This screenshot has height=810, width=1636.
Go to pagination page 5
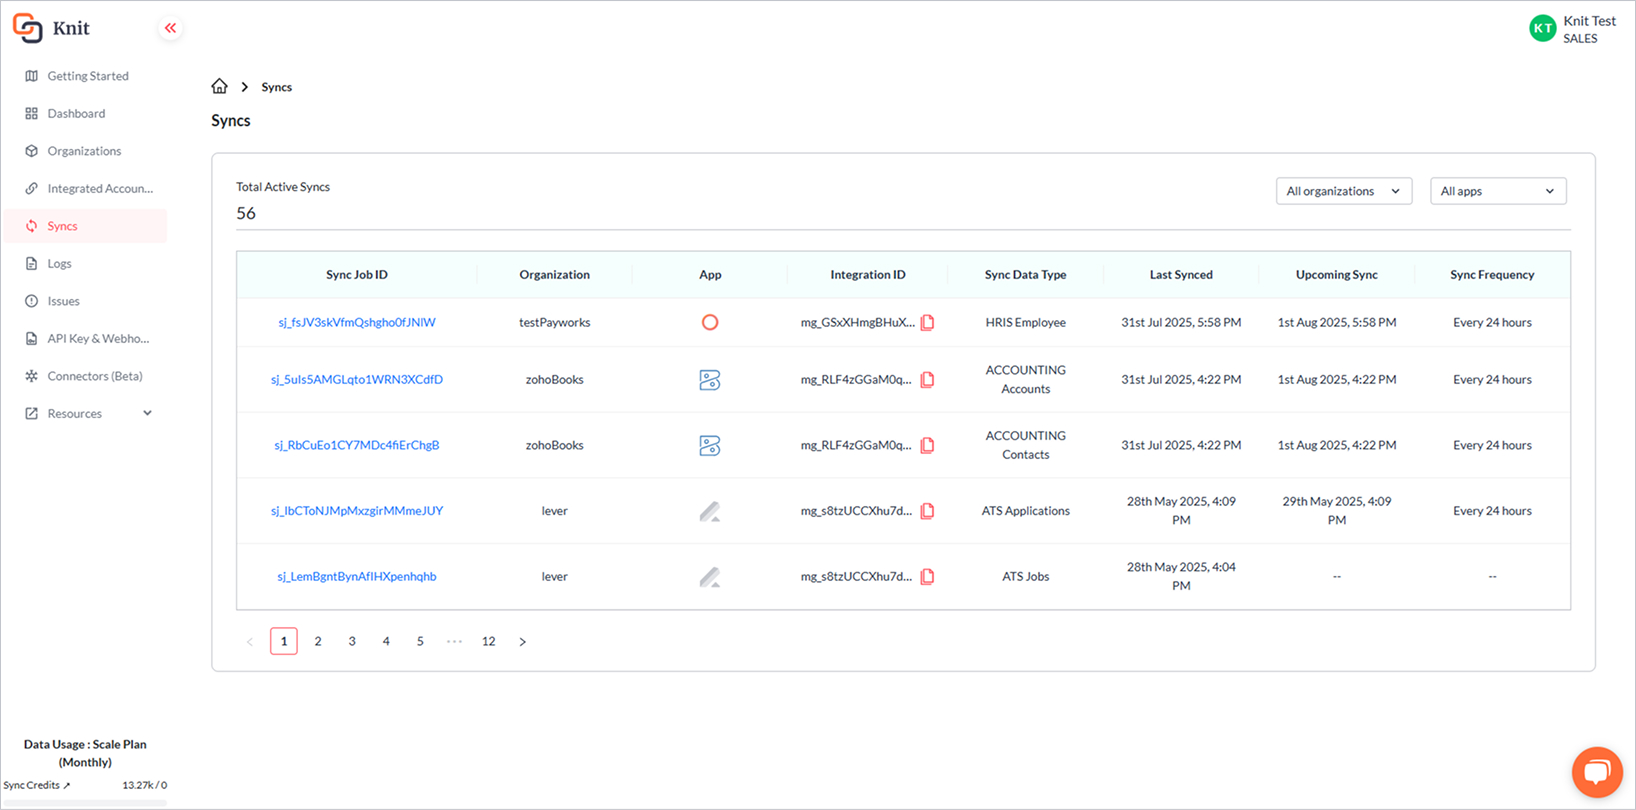coord(420,641)
